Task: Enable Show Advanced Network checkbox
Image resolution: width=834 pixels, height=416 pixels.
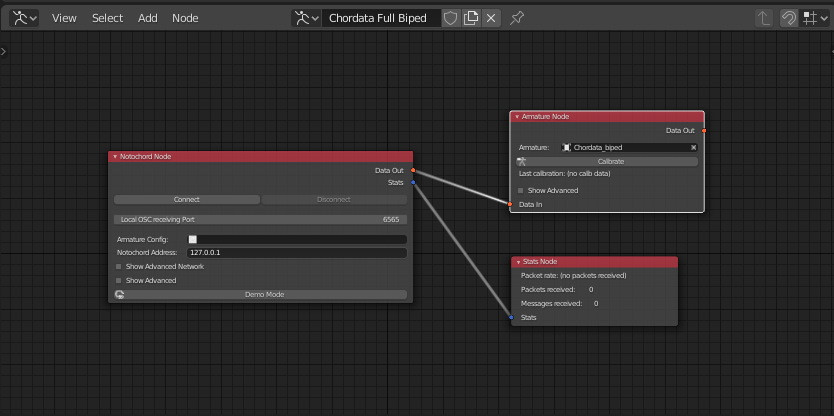Action: [119, 267]
